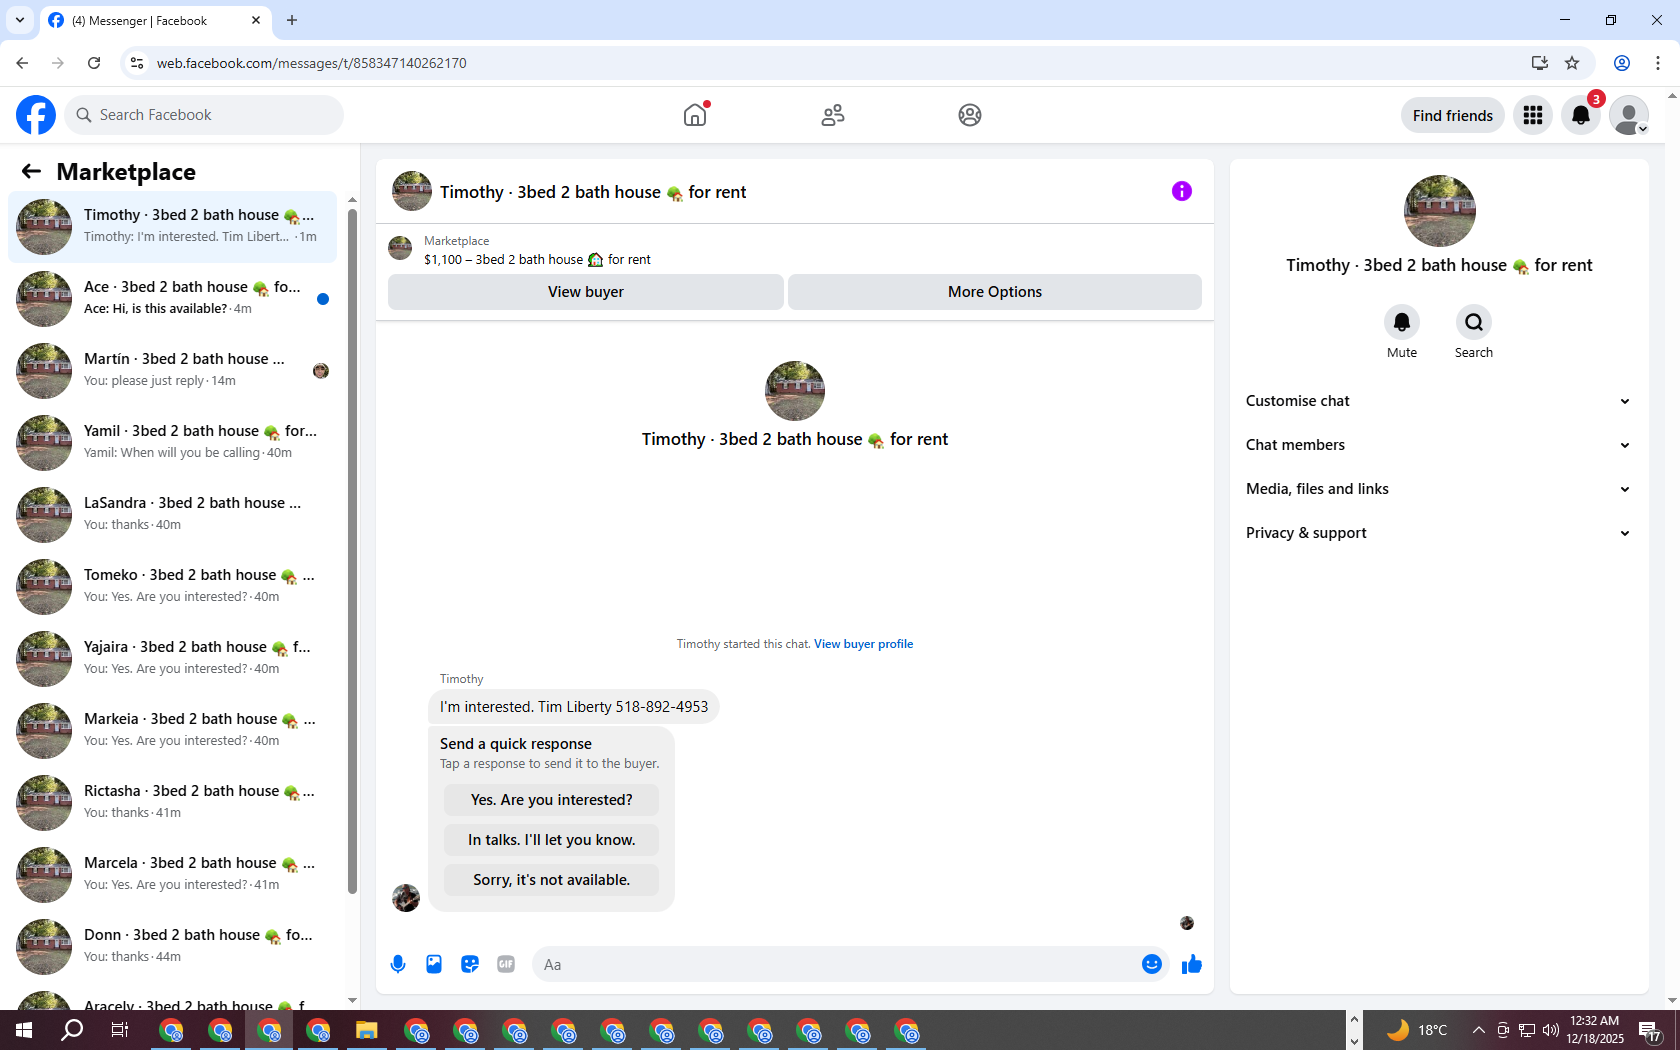Open the Notifications bell with badge 3
Viewport: 1680px width, 1050px height.
point(1581,115)
